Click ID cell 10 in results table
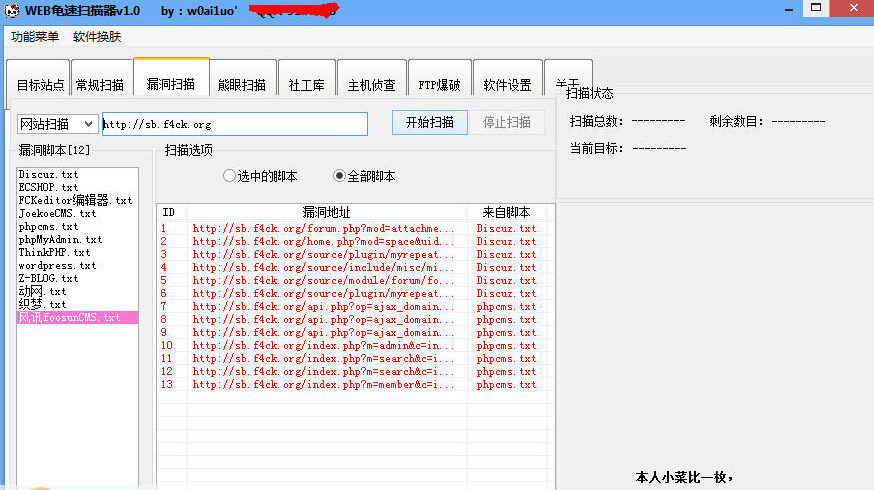Viewport: 874px width, 490px height. 167,345
